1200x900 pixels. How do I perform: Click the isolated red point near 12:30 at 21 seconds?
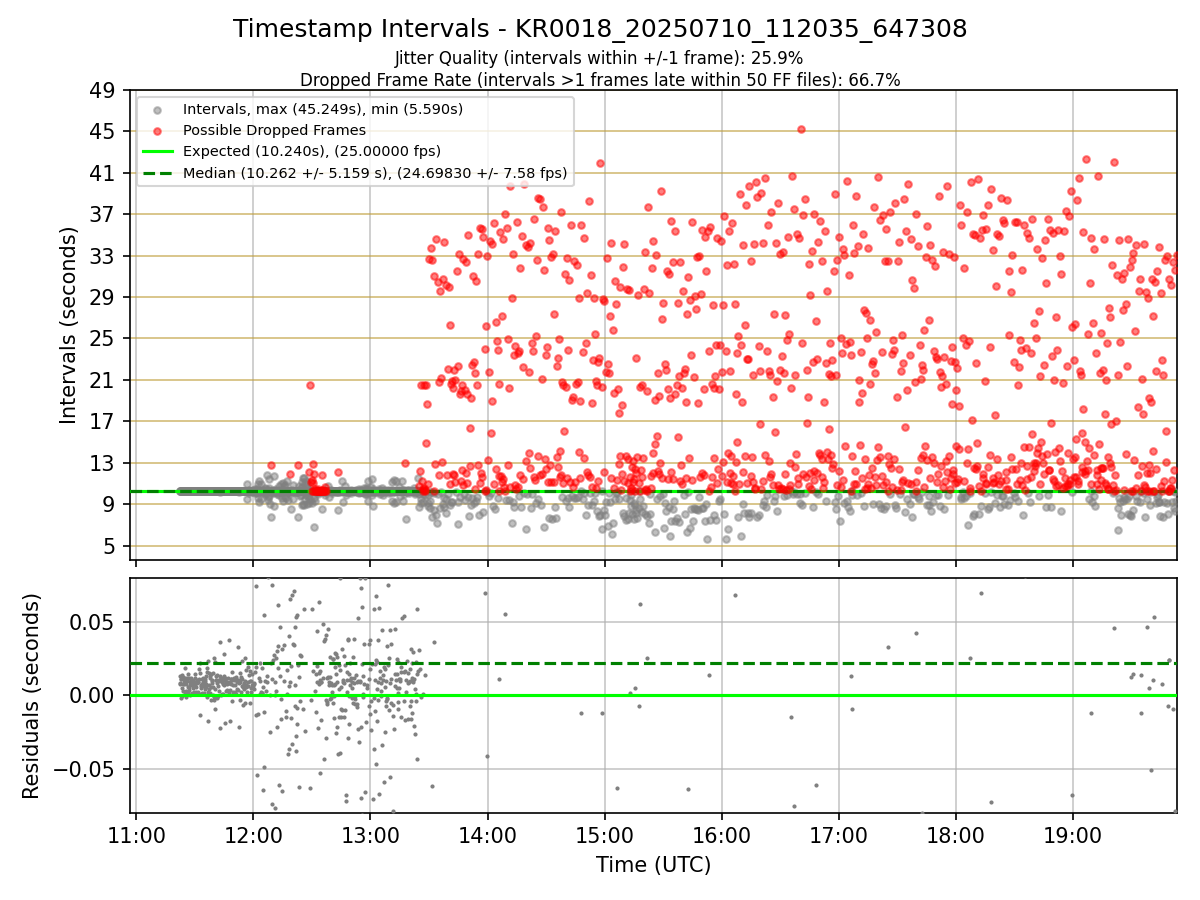tap(310, 385)
